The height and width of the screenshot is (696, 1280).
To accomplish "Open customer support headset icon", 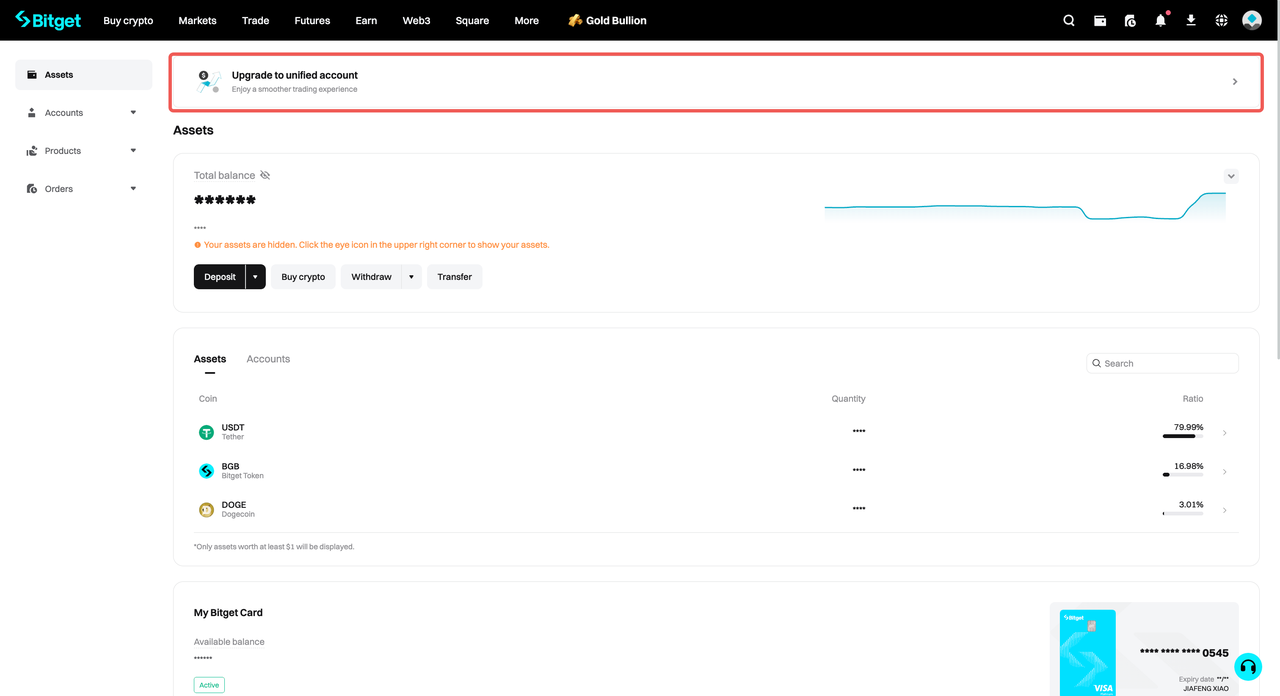I will (1247, 666).
